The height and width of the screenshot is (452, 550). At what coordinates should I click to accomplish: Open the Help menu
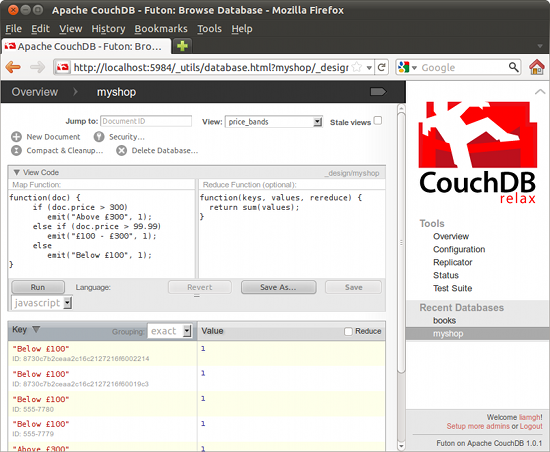coord(242,28)
